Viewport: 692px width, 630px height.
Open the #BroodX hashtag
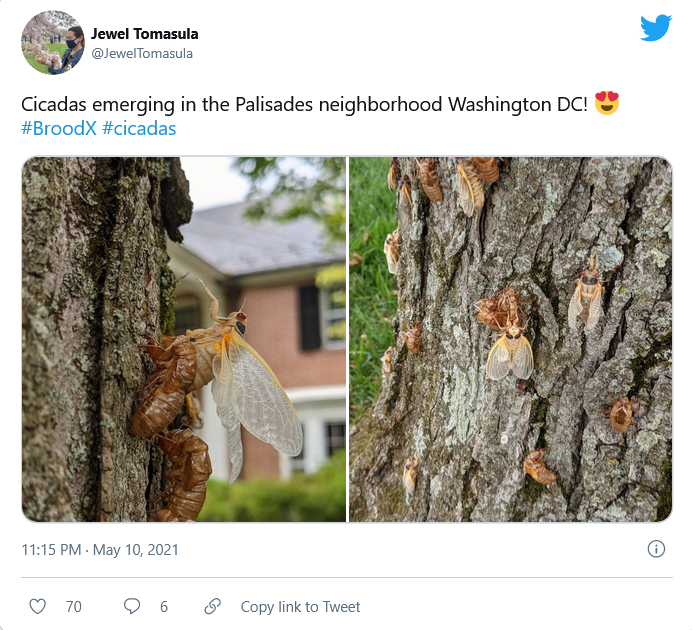click(59, 128)
